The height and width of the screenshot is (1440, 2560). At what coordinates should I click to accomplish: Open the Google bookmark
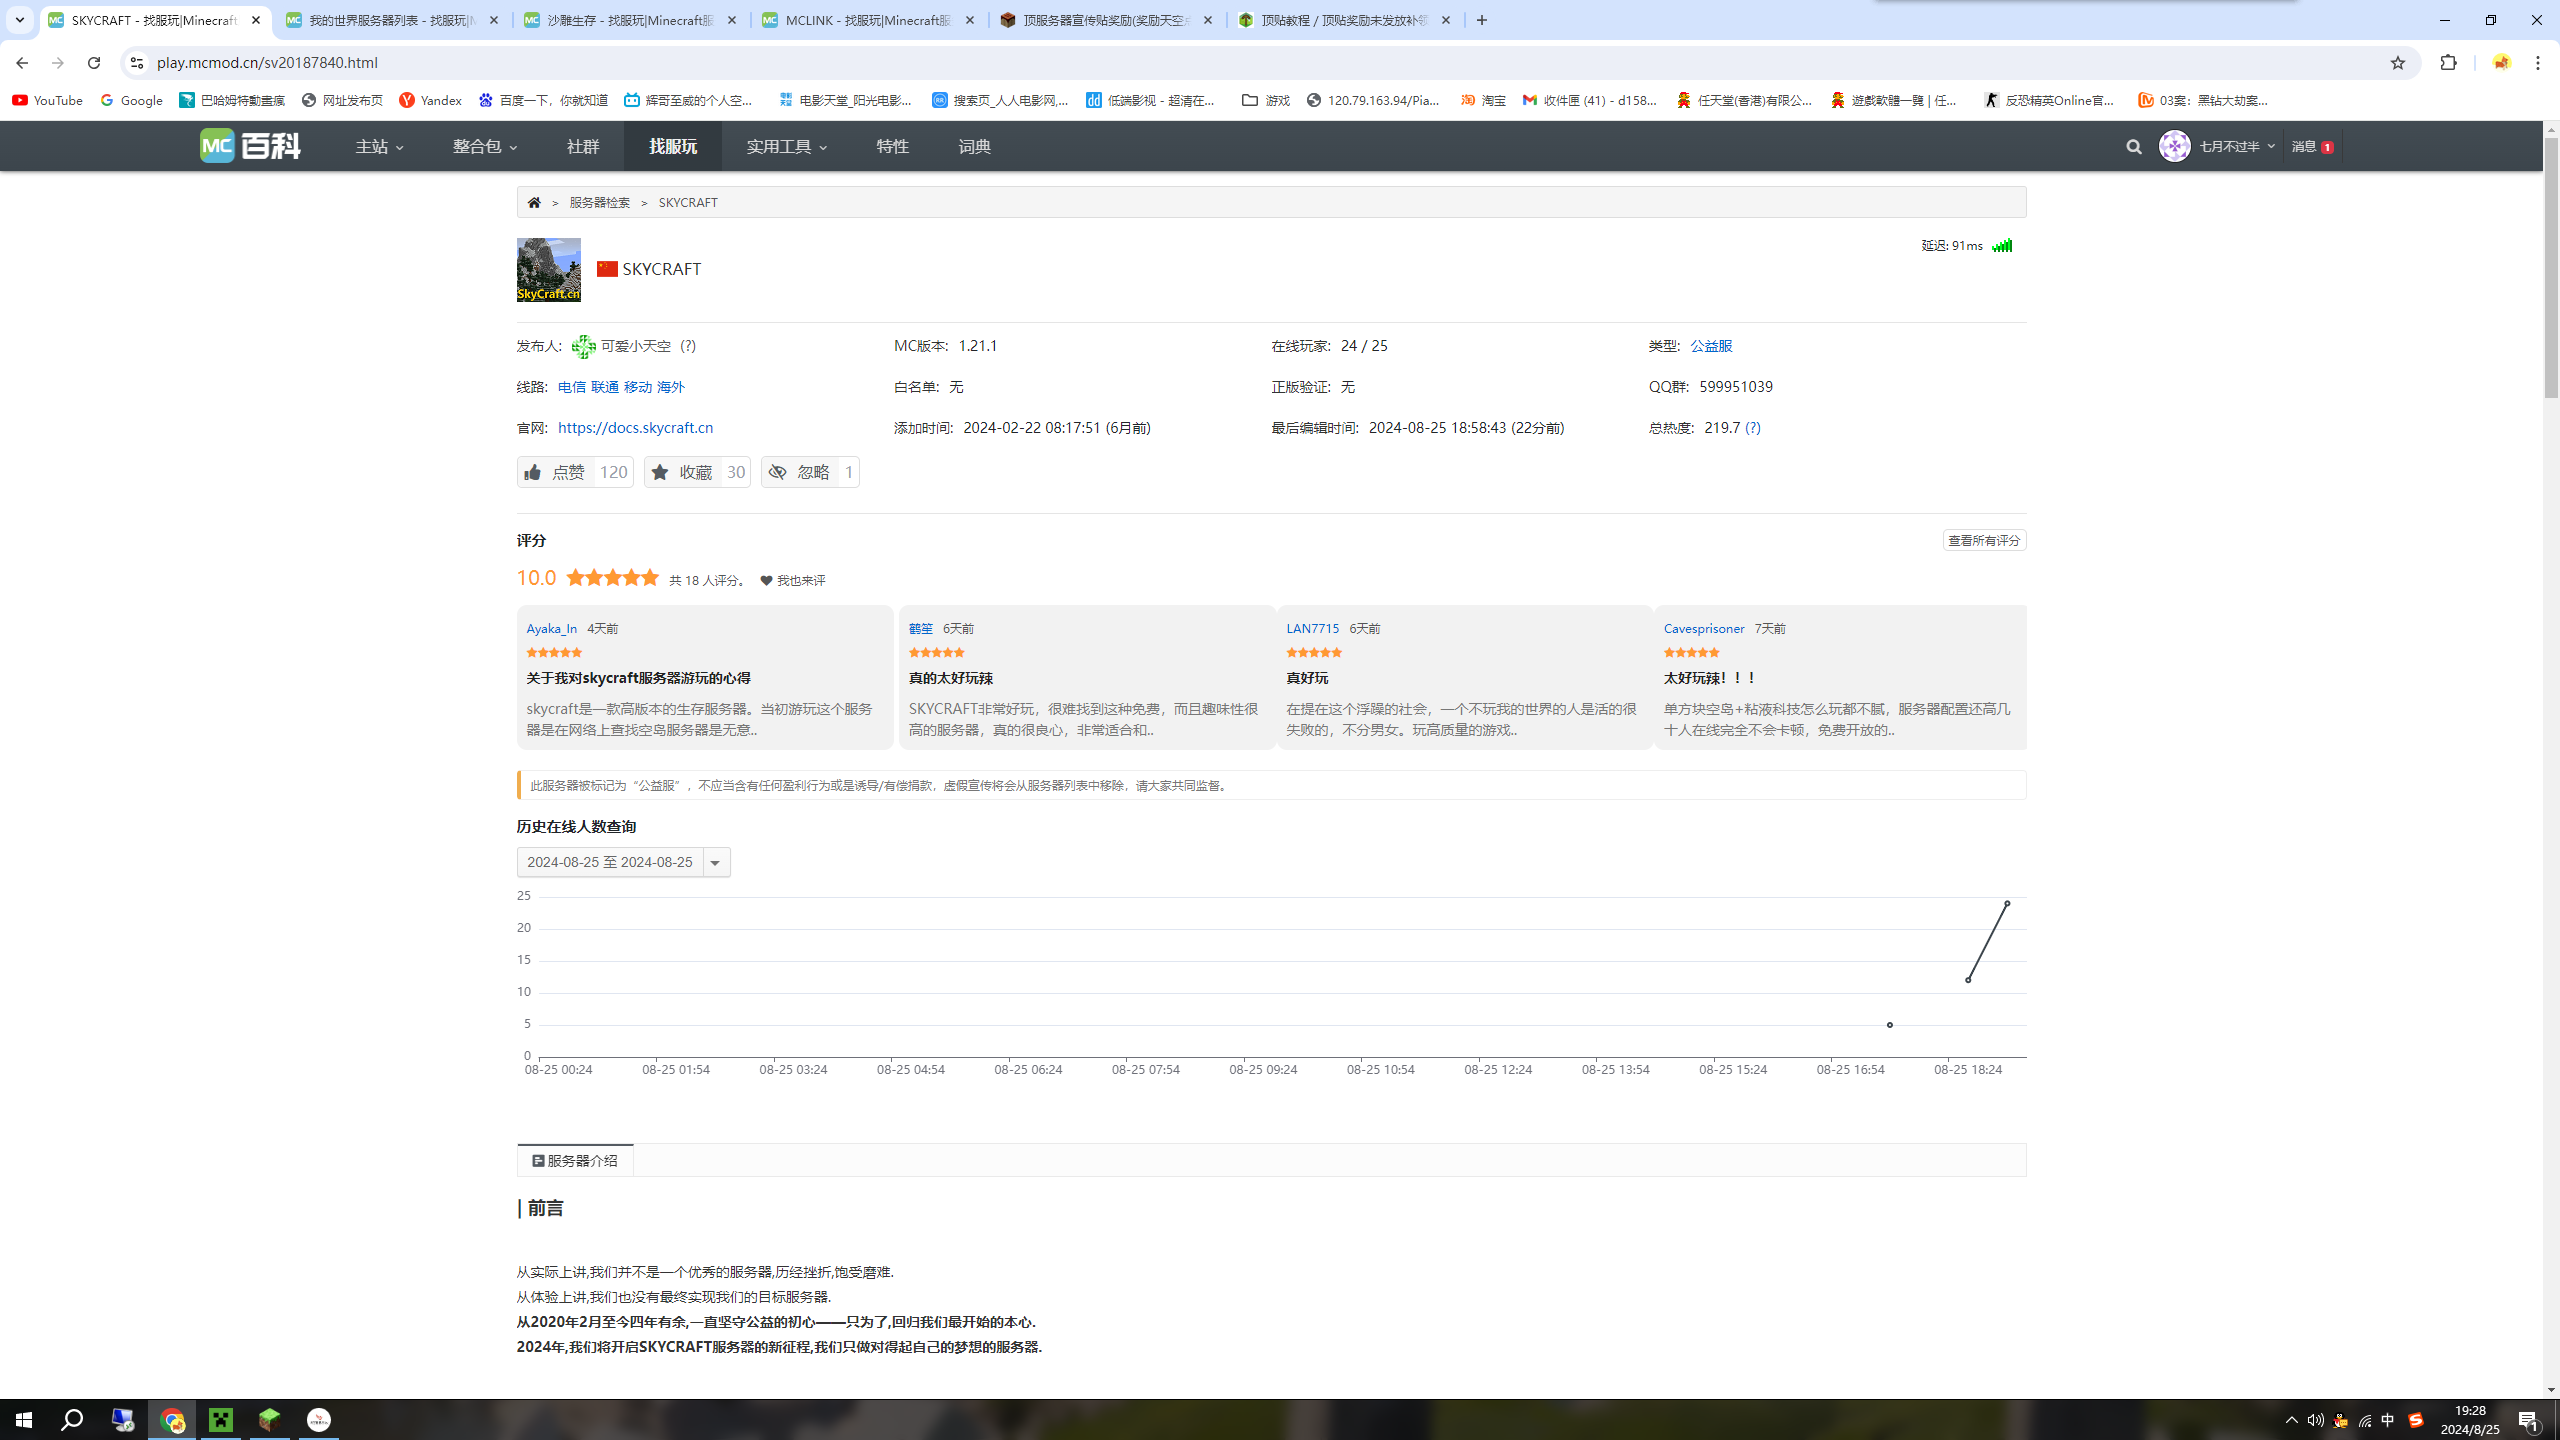pyautogui.click(x=131, y=100)
